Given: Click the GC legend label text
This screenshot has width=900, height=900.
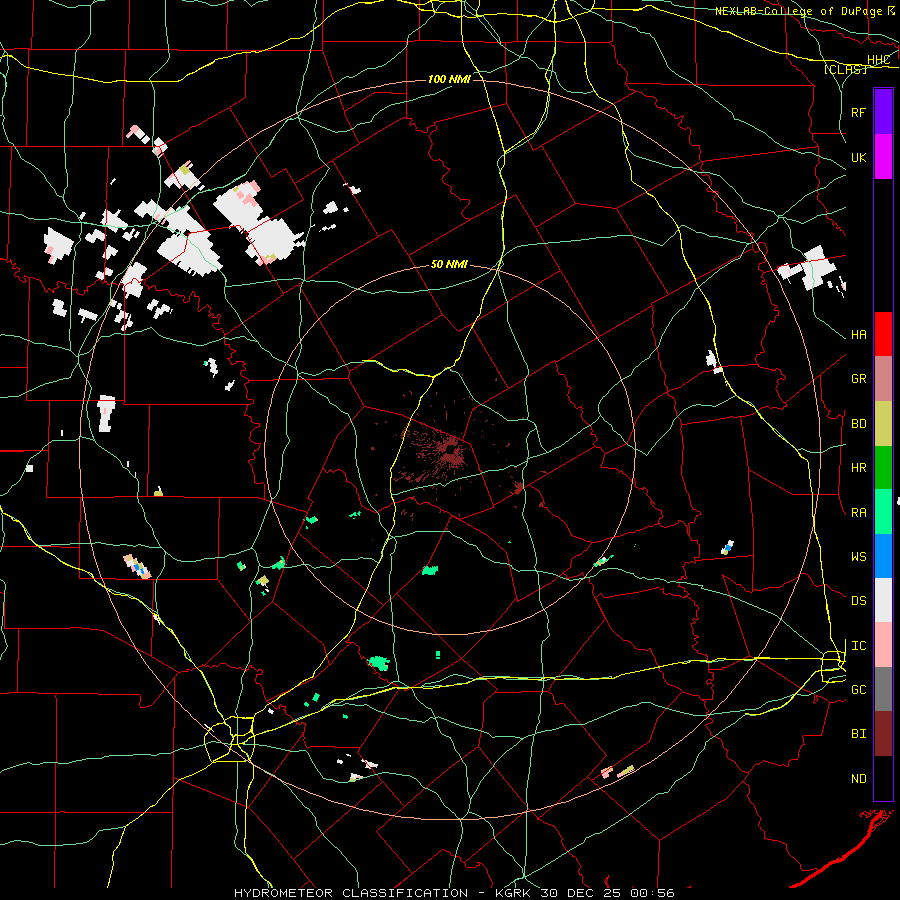Looking at the screenshot, I should (x=858, y=690).
